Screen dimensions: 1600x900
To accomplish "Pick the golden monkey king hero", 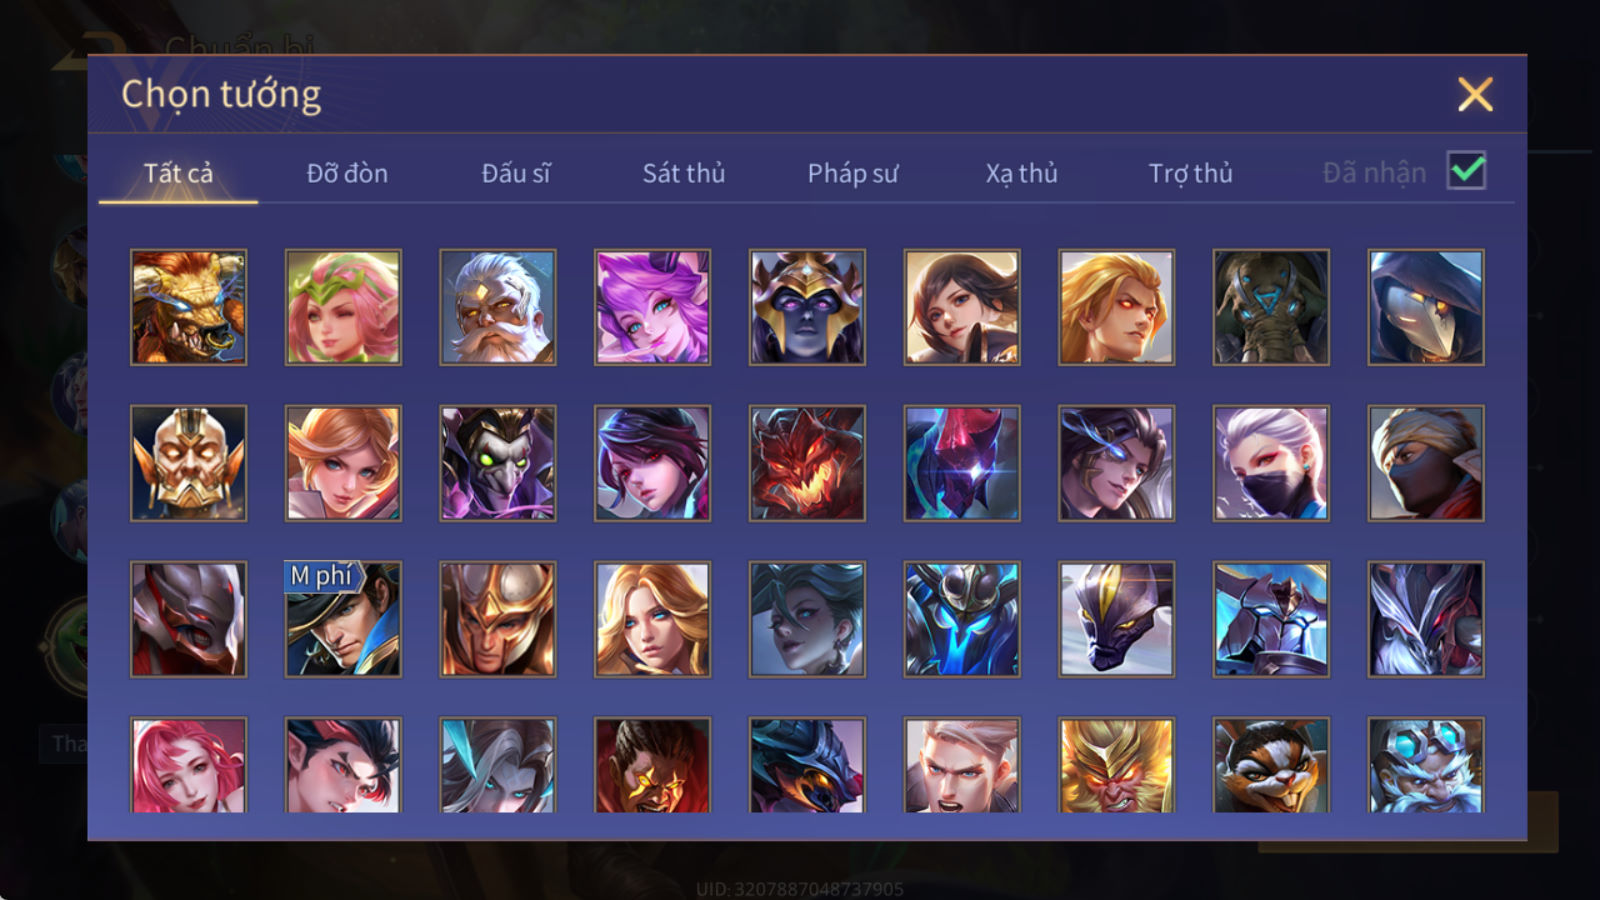I will pos(1116,765).
